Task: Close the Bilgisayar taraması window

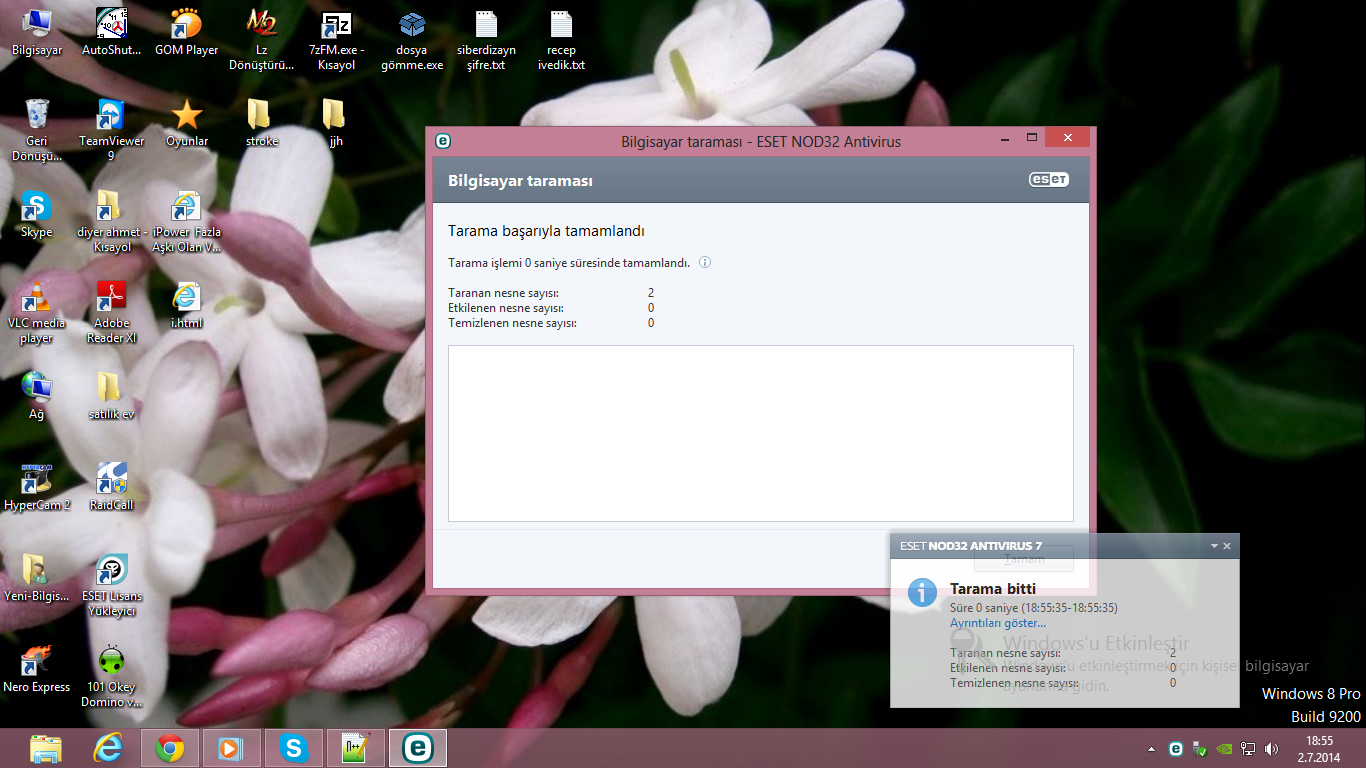Action: 1068,136
